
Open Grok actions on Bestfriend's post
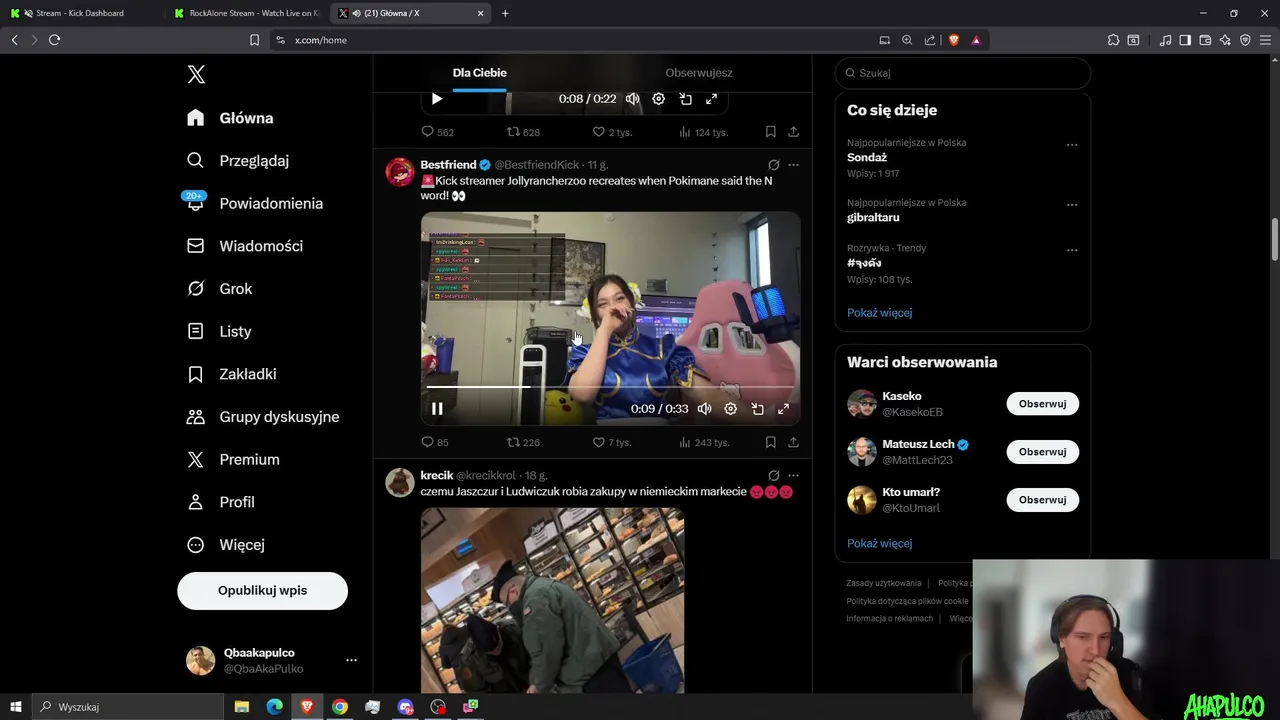click(x=773, y=165)
